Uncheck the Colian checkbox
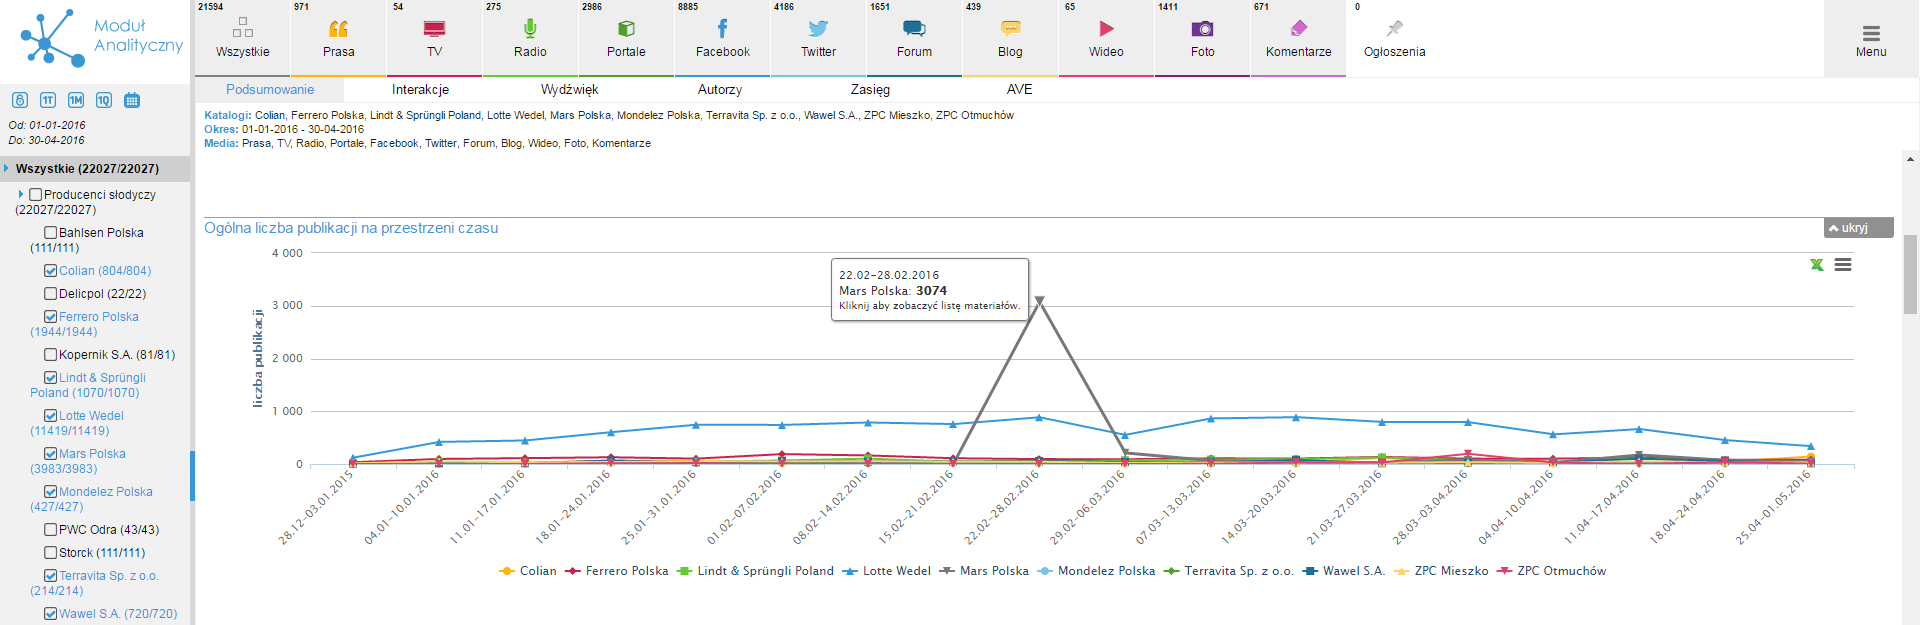The height and width of the screenshot is (625, 1920). pos(50,271)
